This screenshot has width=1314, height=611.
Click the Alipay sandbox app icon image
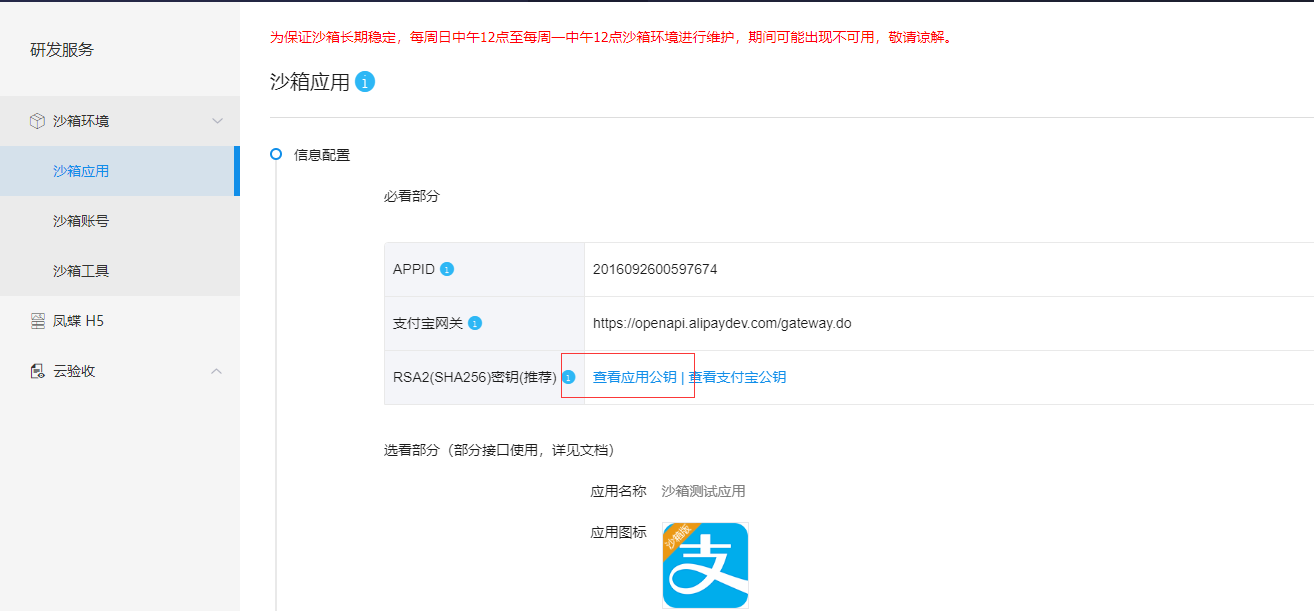pos(706,565)
